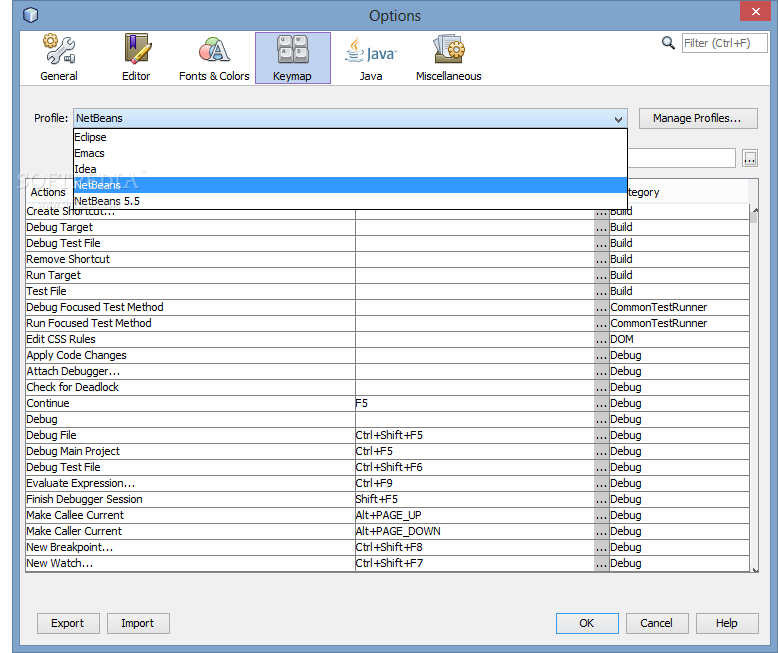Select Debug Focused Test Method action
This screenshot has width=778, height=653.
click(x=191, y=308)
